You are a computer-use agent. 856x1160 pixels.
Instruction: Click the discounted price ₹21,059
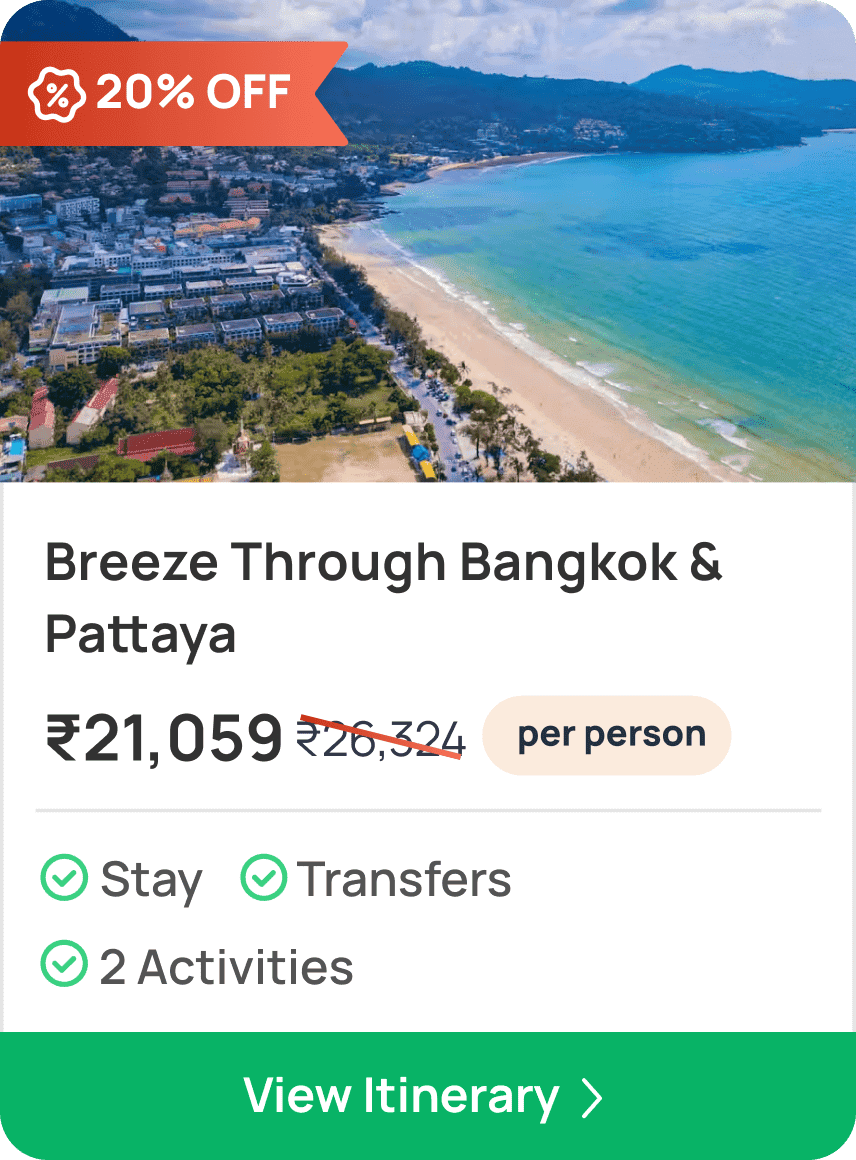pyautogui.click(x=164, y=738)
